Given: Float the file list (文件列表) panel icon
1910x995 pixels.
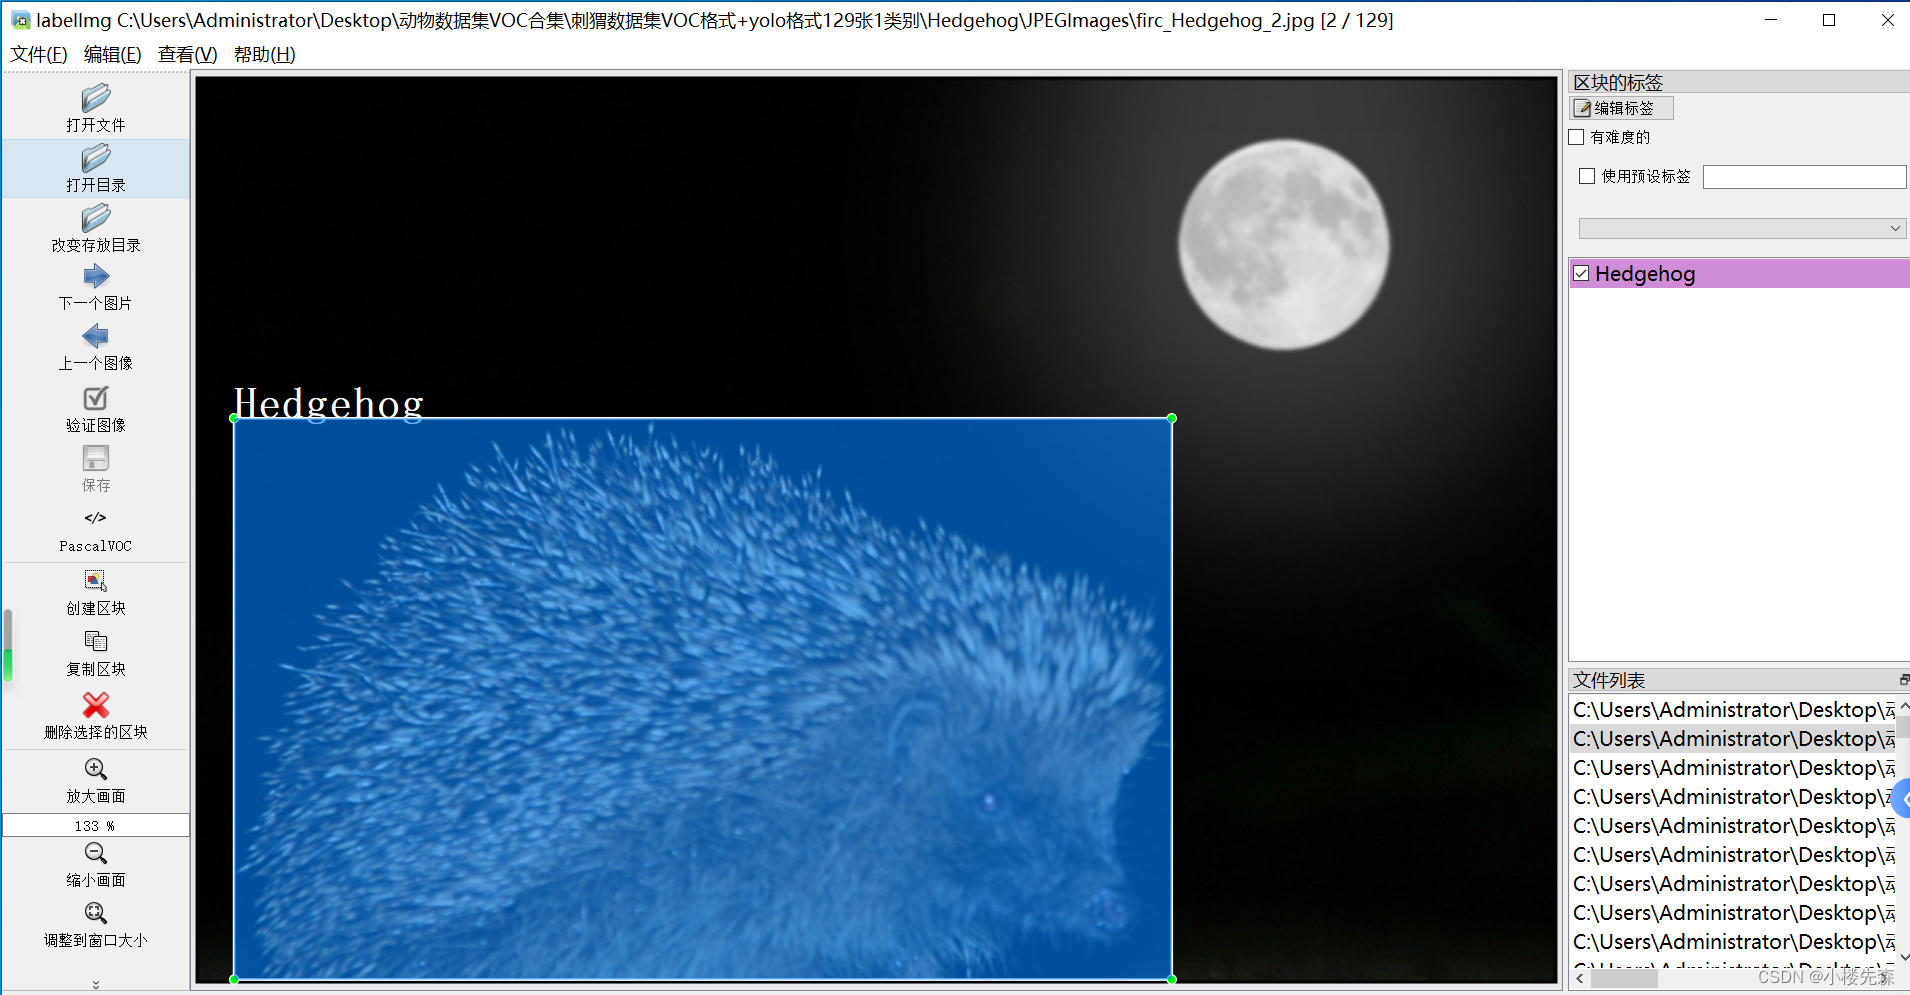Looking at the screenshot, I should coord(1903,680).
